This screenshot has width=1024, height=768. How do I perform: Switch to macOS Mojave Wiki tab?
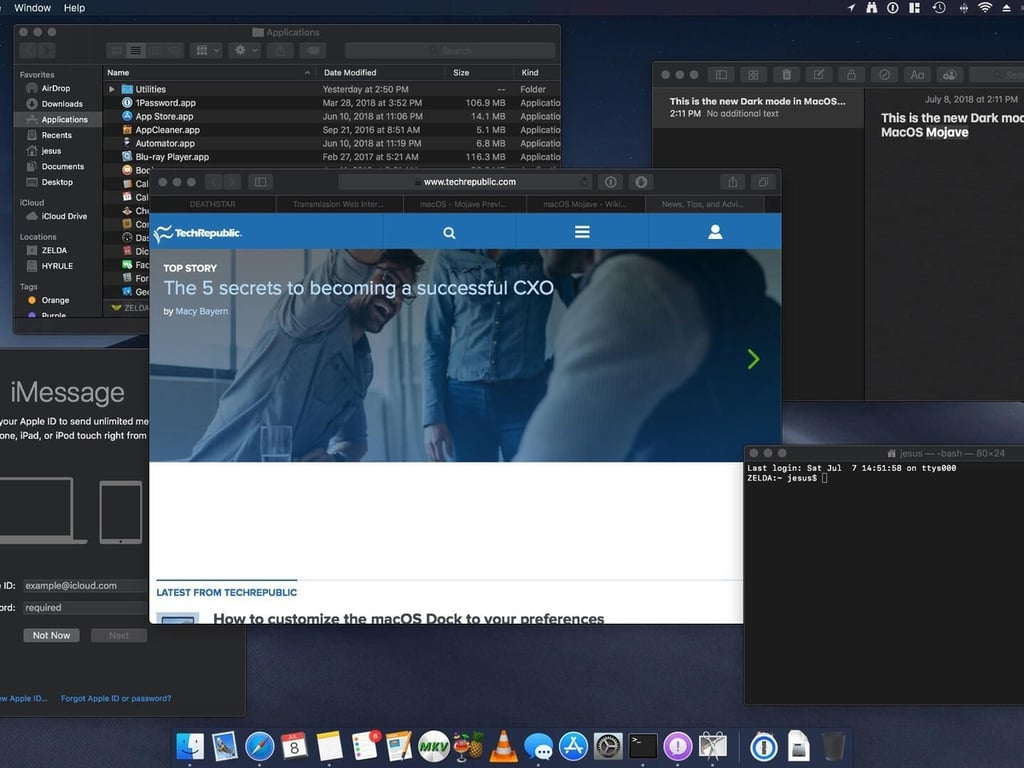coord(584,204)
